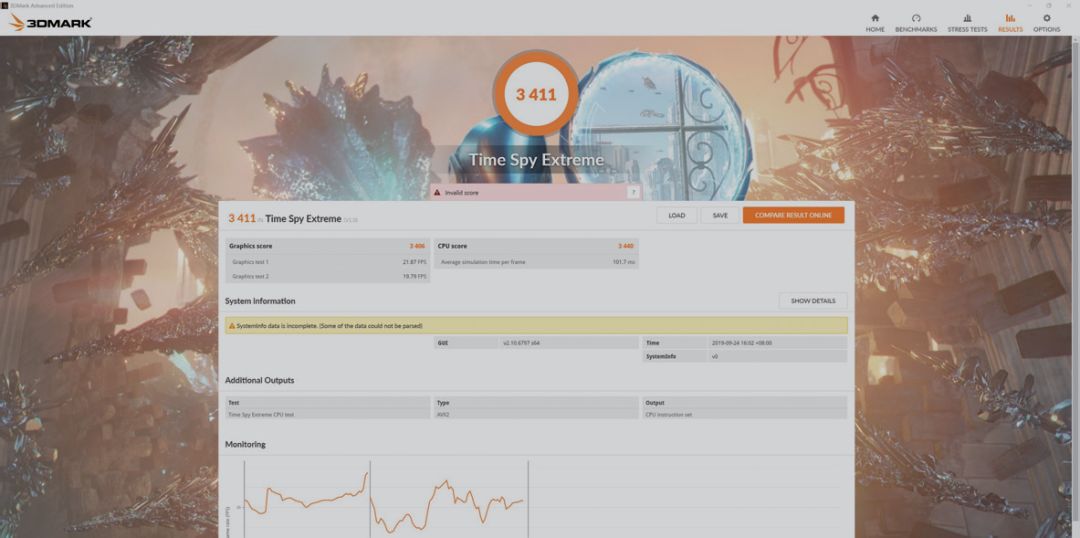Click the question mark on the Invalid score bar

click(x=633, y=193)
